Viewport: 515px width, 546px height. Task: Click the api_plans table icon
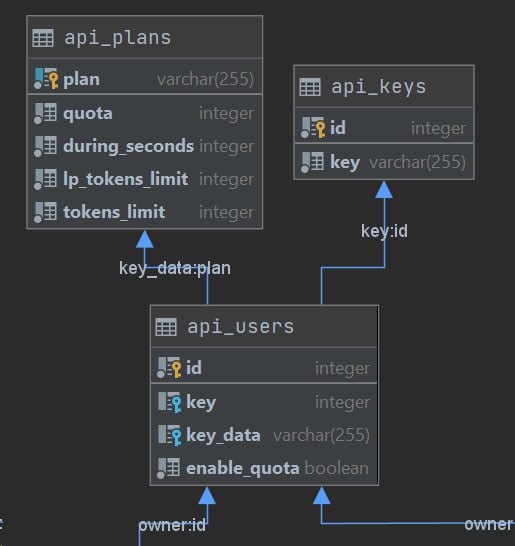[x=43, y=38]
